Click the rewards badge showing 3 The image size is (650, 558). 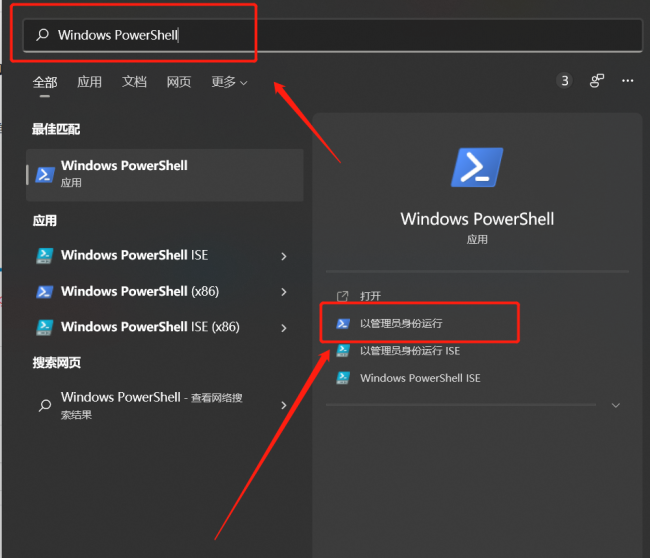[565, 80]
